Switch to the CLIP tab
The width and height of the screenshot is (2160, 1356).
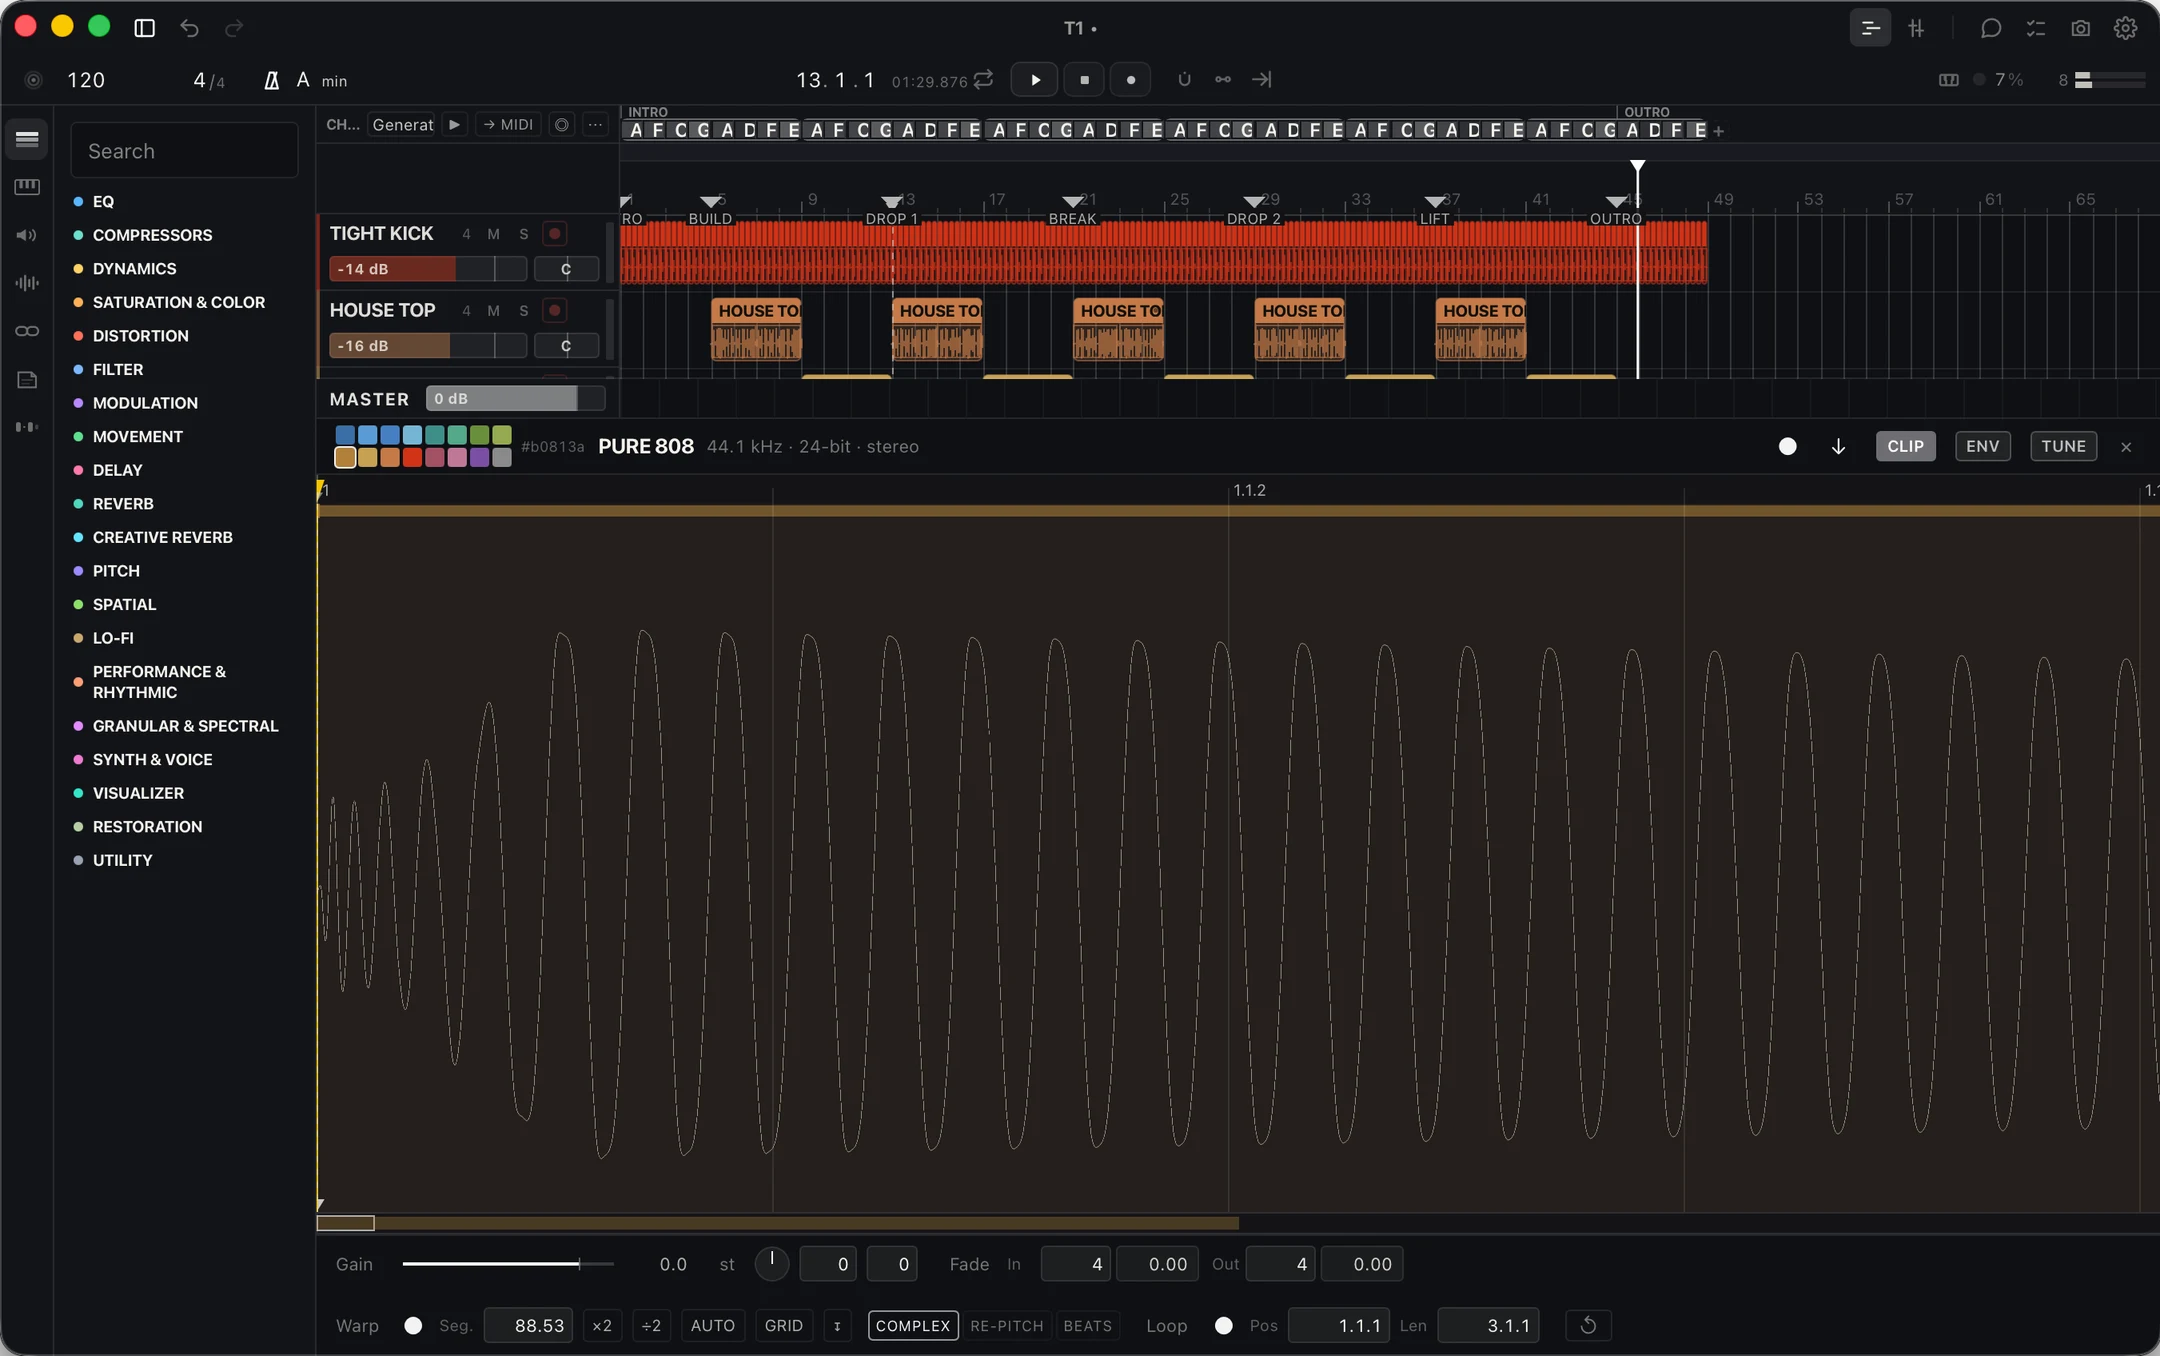click(x=1905, y=447)
